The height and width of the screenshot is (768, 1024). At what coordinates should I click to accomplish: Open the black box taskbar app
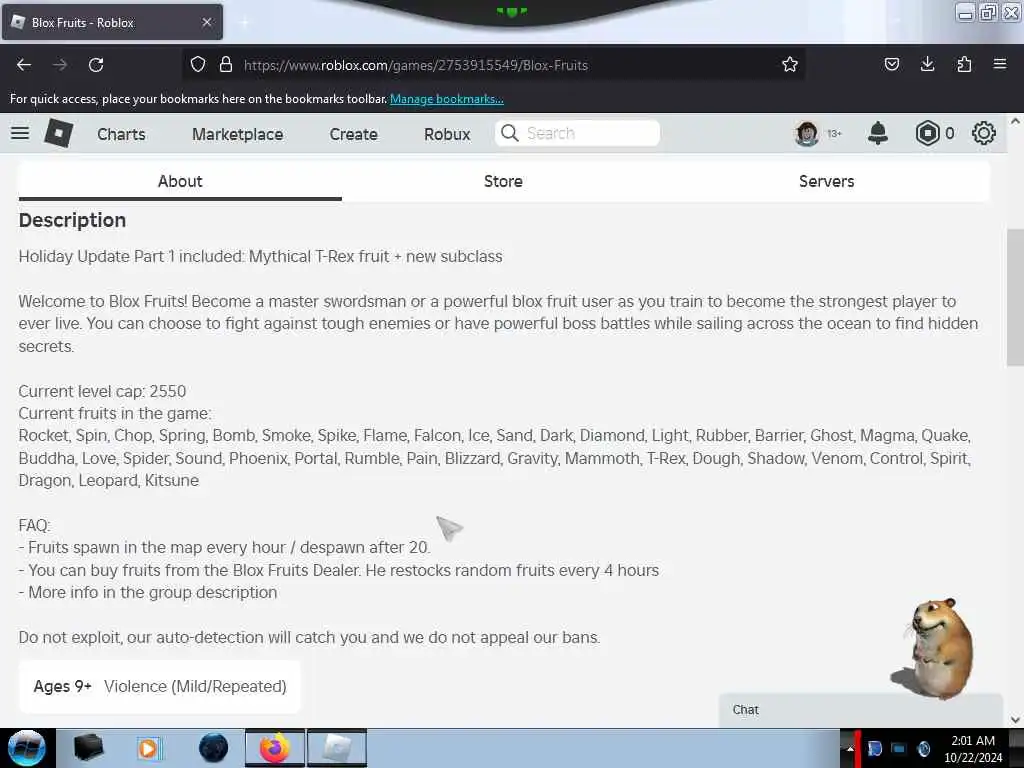[88, 748]
